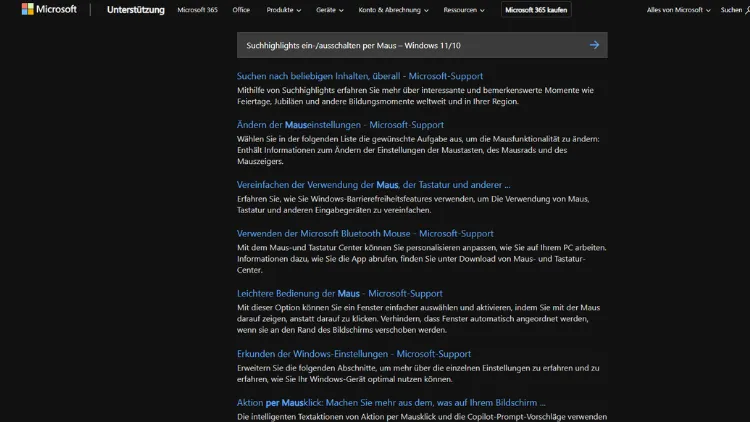Submit search with the blue arrow icon
This screenshot has height=422, width=750.
[x=594, y=45]
